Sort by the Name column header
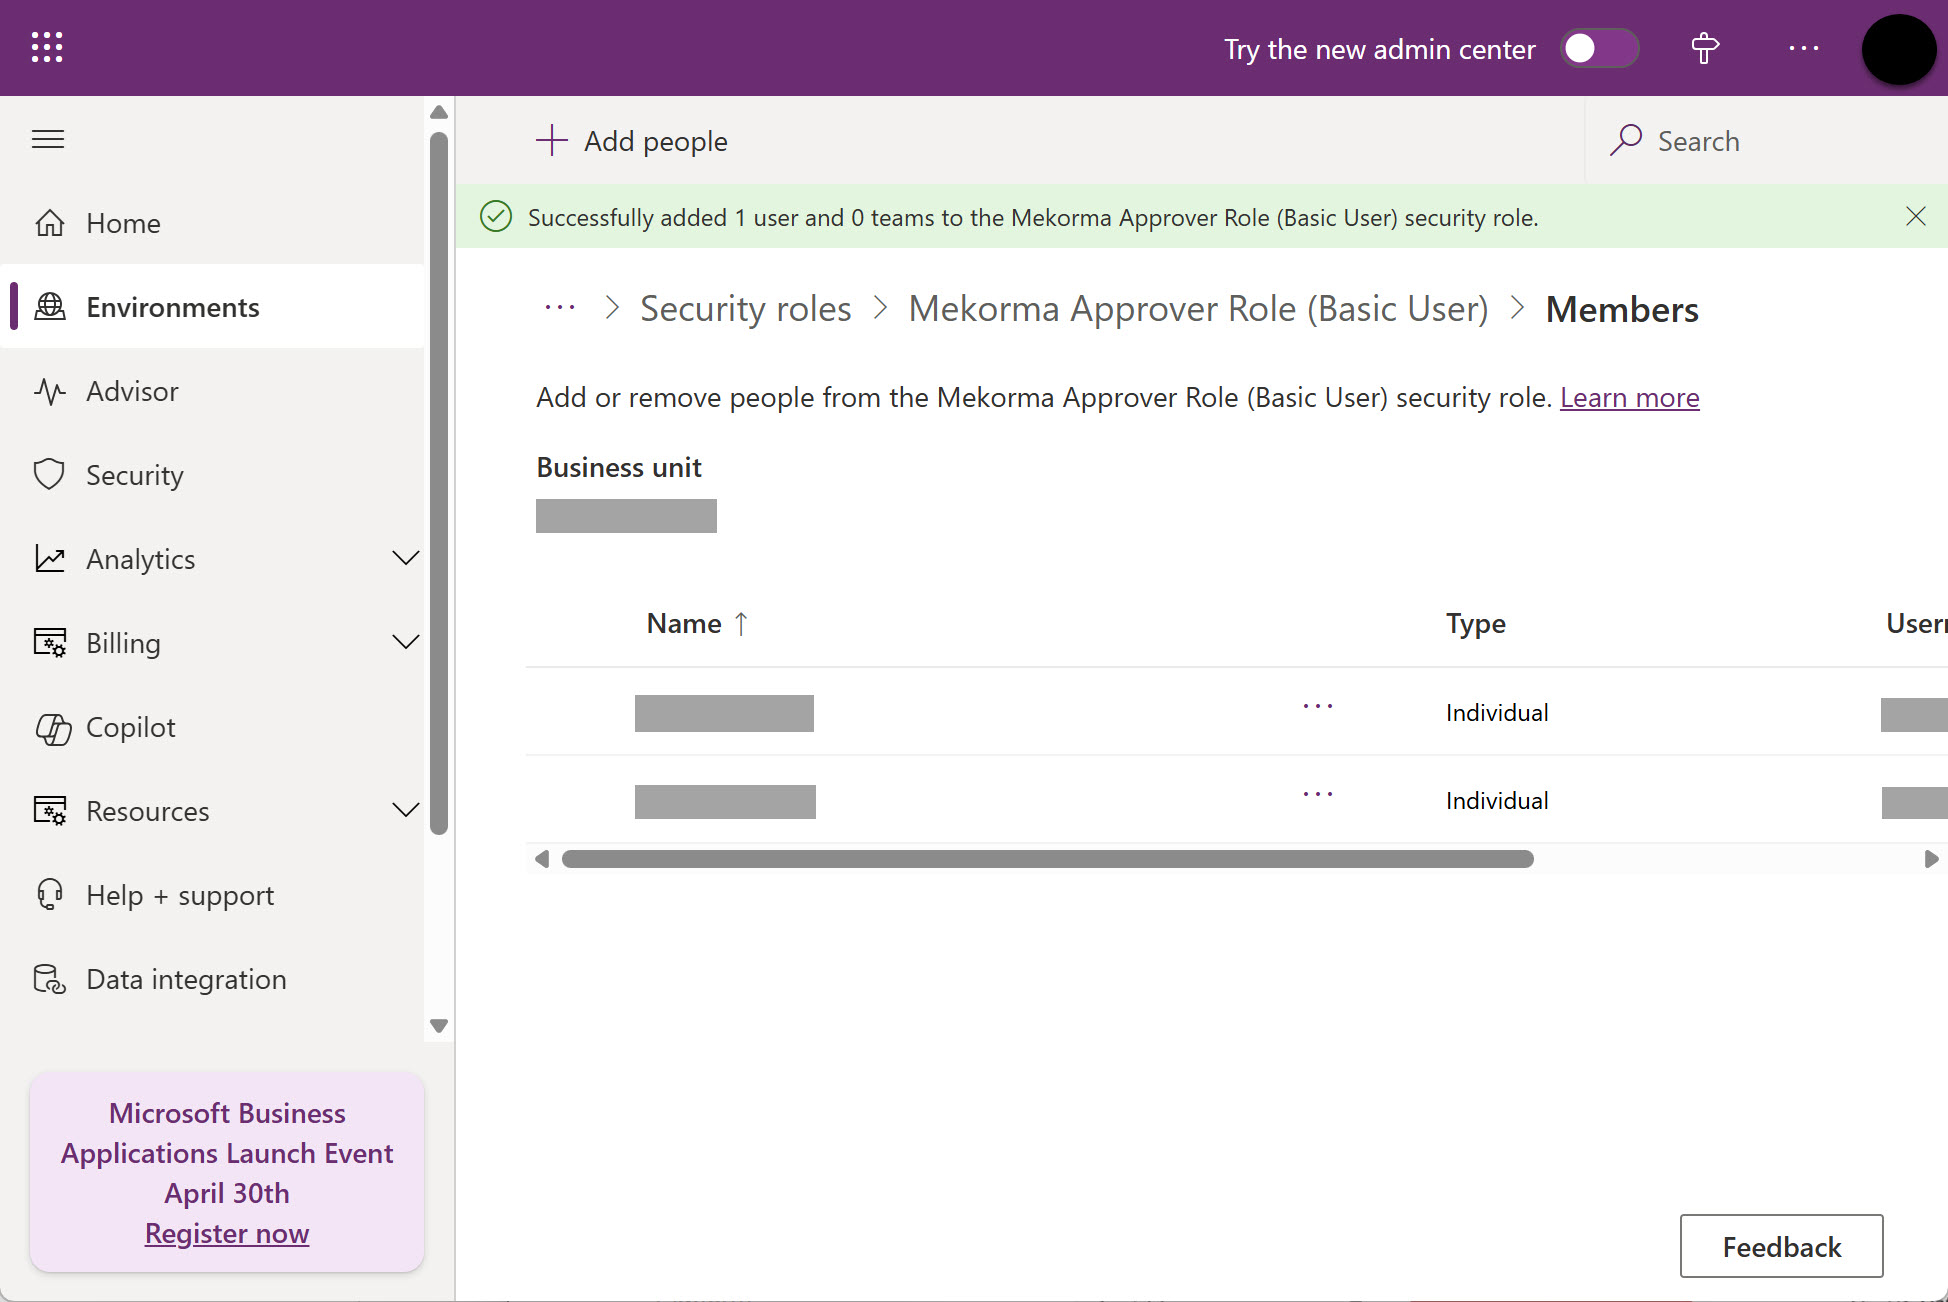 684,623
